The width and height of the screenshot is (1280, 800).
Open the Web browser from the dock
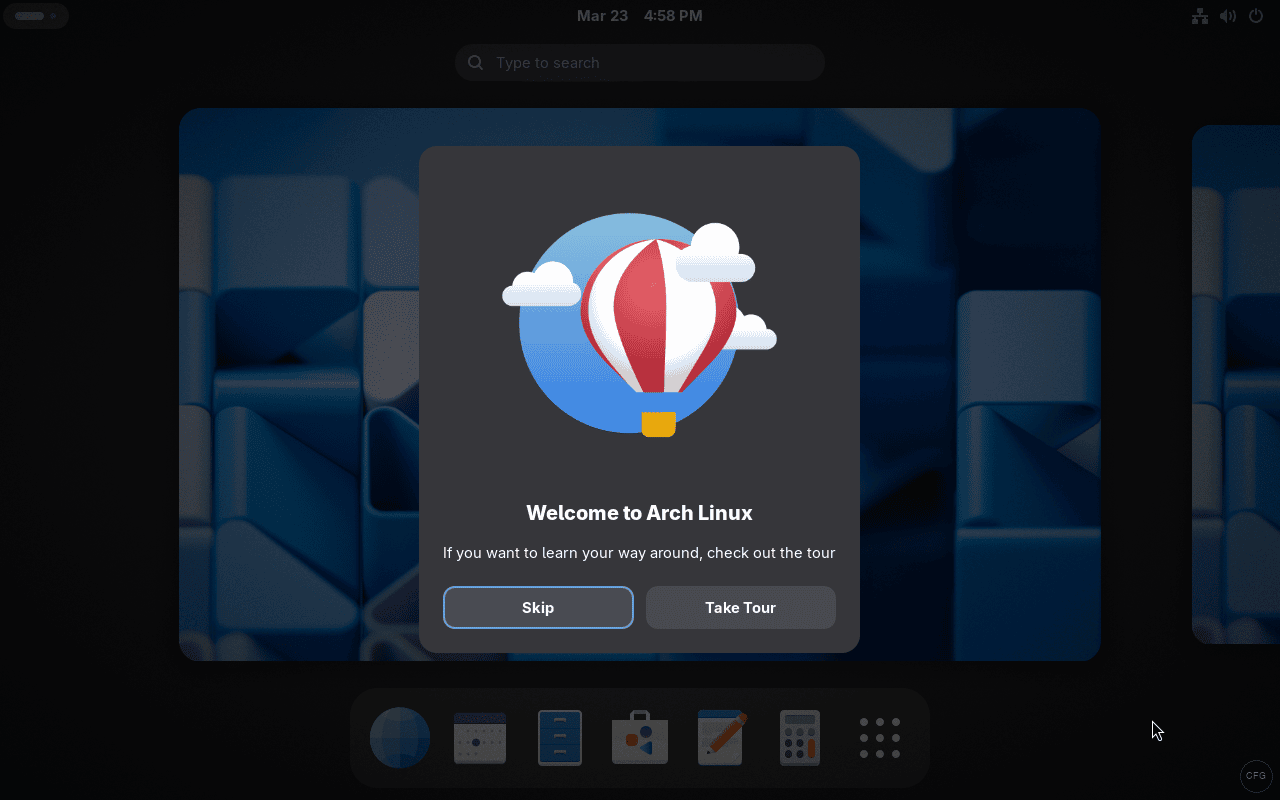coord(399,737)
